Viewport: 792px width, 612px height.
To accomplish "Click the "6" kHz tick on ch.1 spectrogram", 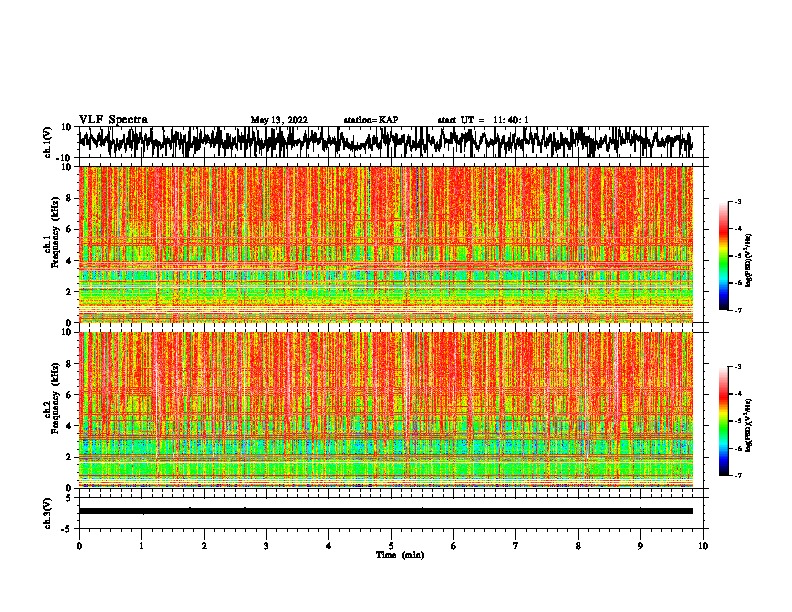I will 69,229.
